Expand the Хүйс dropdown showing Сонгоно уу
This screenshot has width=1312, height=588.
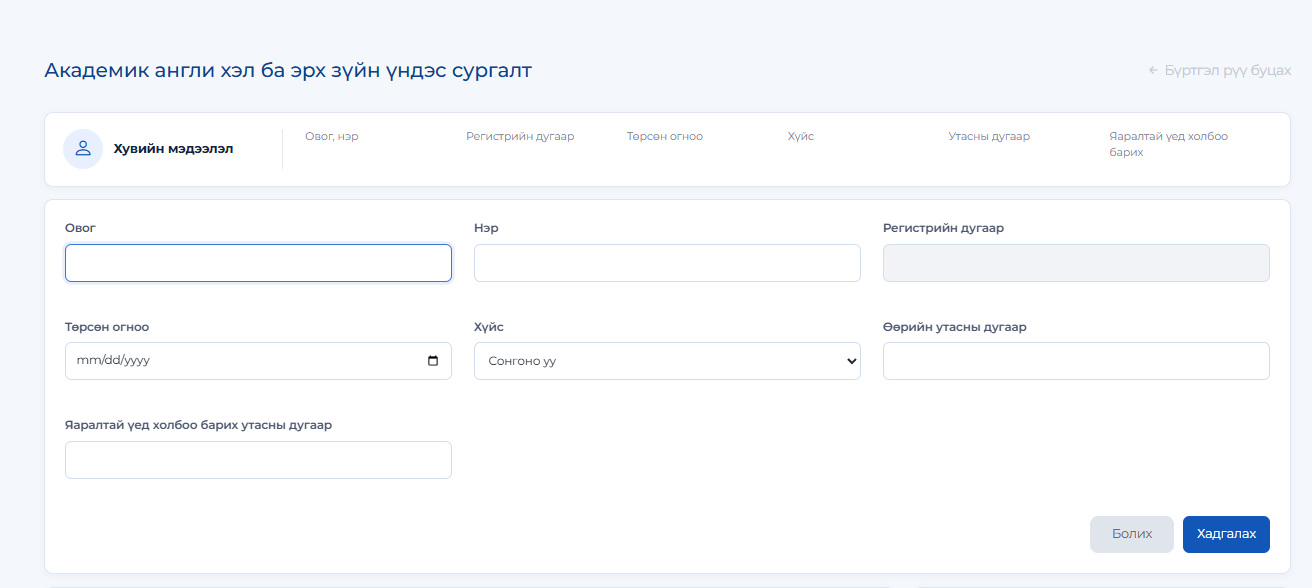point(667,361)
